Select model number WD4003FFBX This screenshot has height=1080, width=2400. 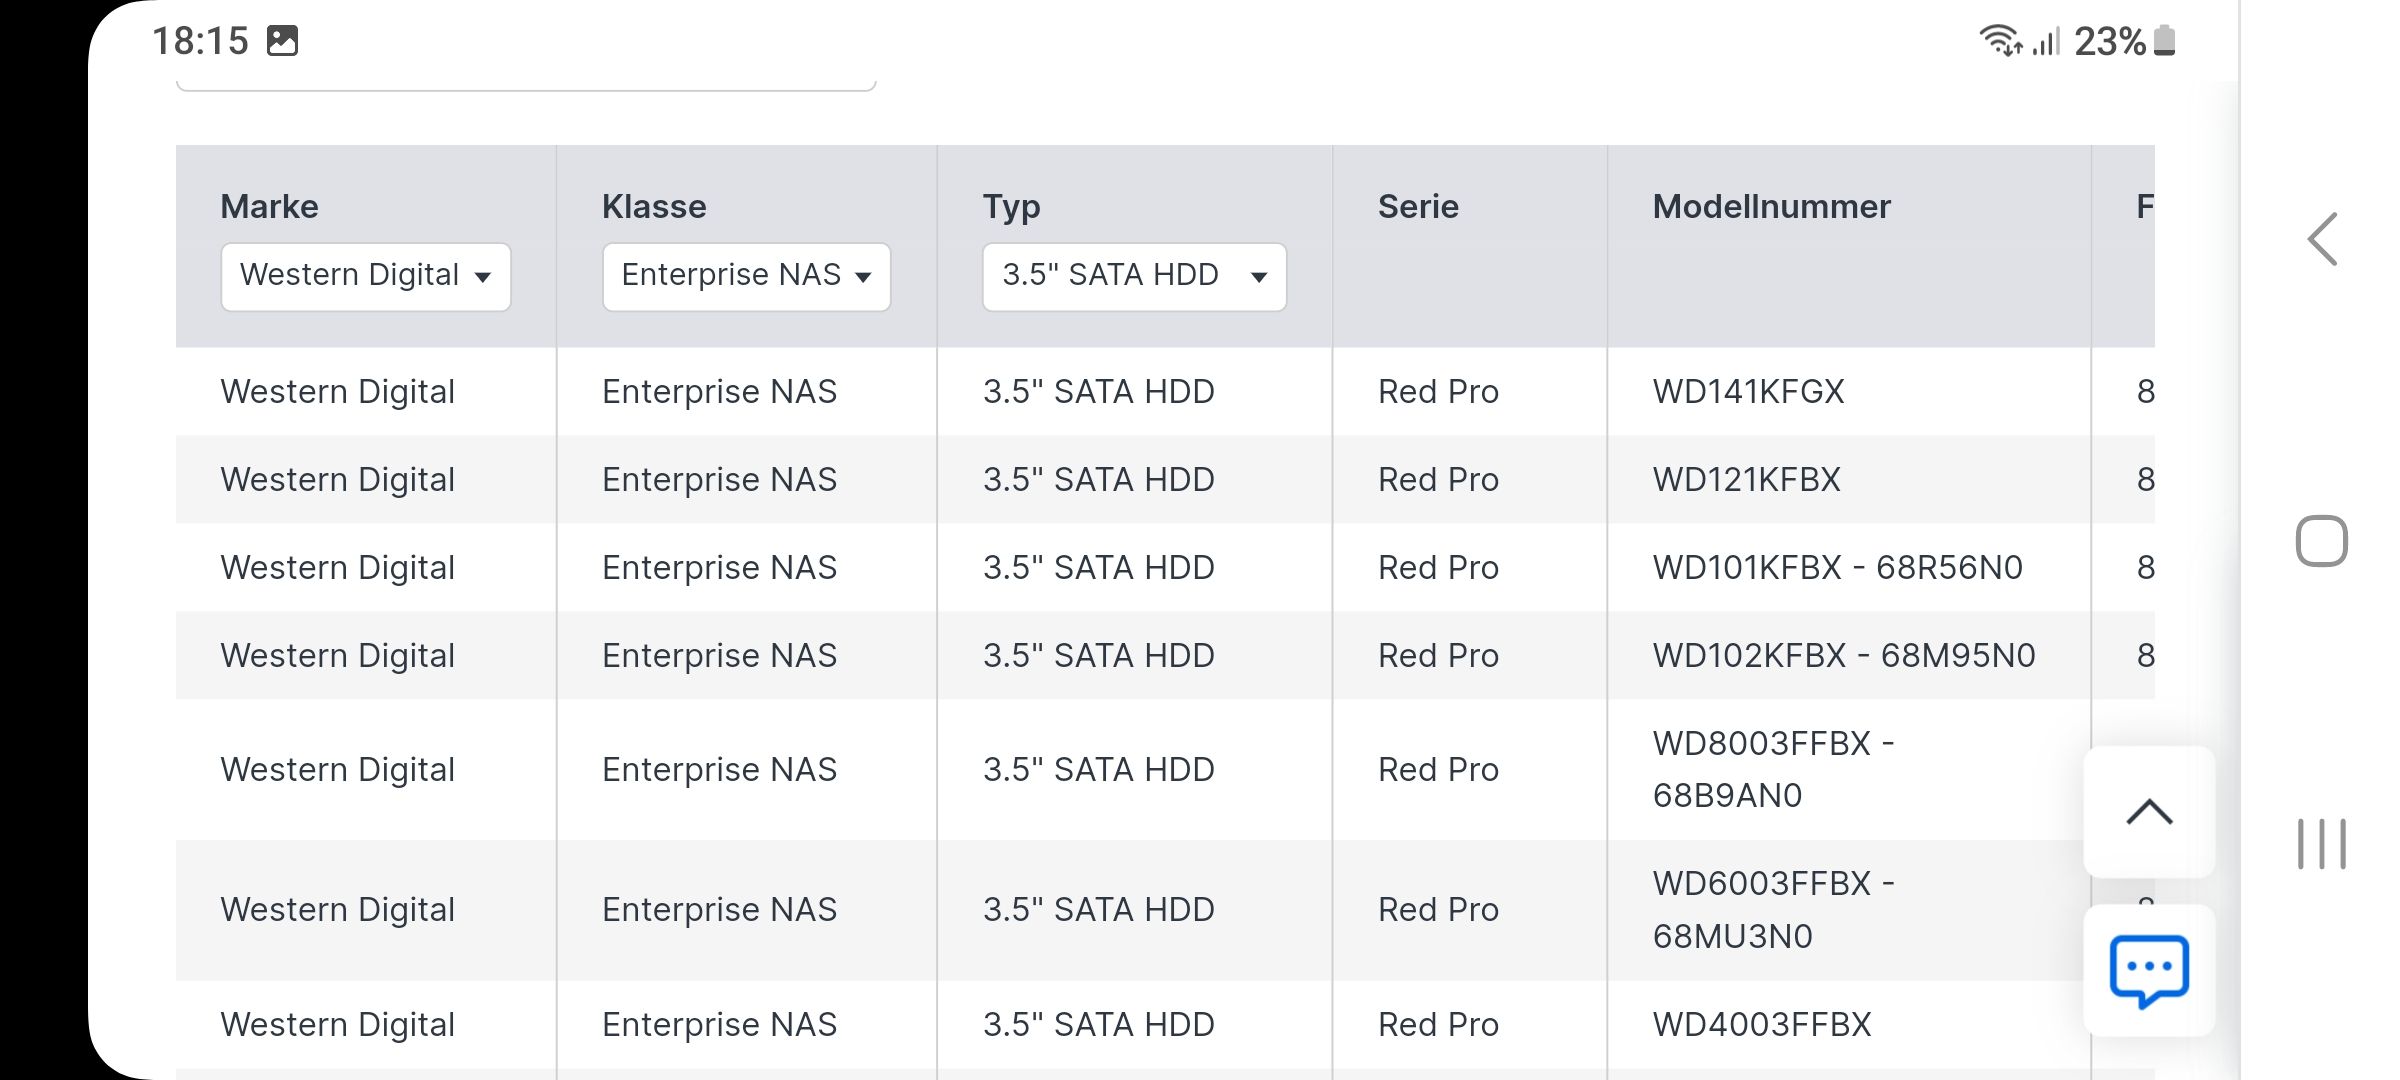point(1762,1024)
